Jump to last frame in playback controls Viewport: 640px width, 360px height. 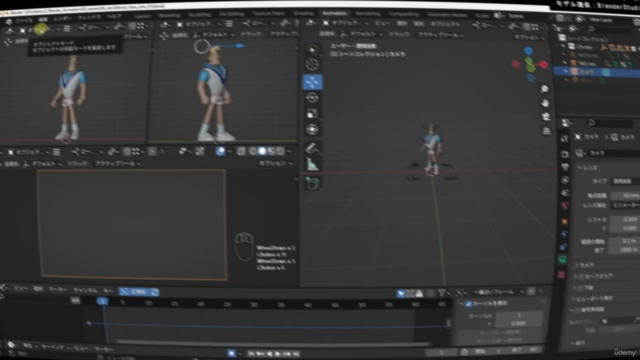296,354
